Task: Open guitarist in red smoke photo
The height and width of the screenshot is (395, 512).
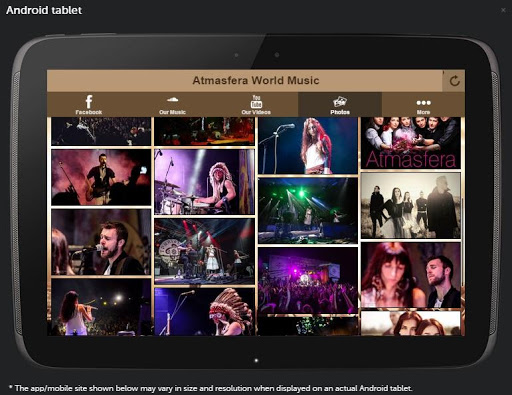Action: [101, 177]
